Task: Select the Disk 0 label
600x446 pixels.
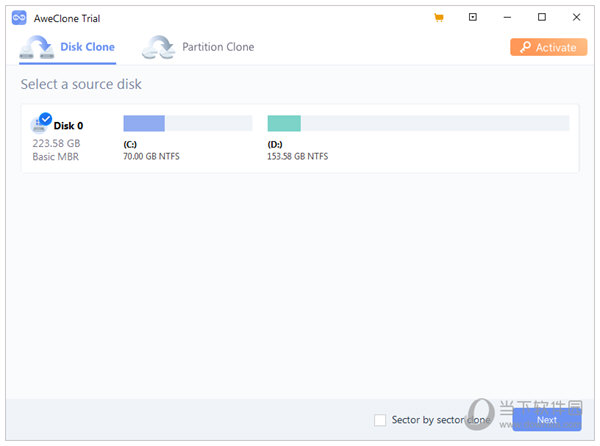Action: click(x=68, y=126)
